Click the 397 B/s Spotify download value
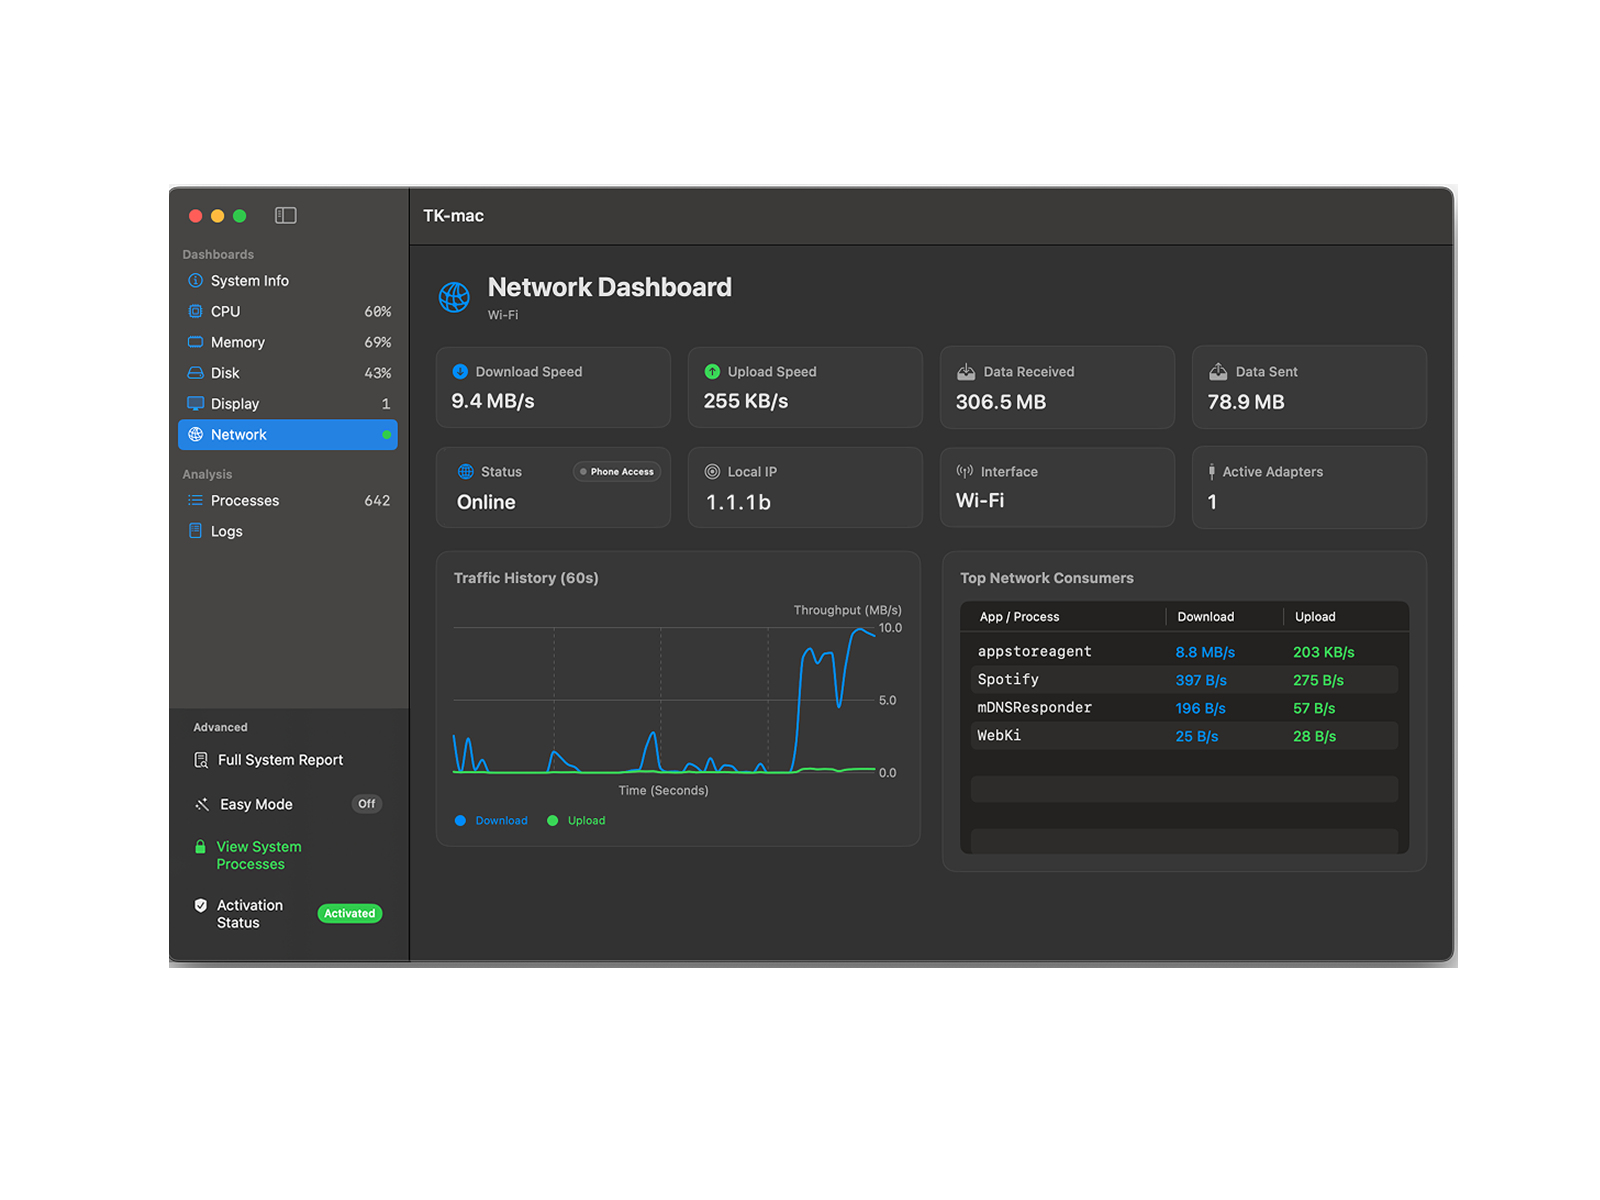Screen dimensions: 1600x1200 (x=1201, y=680)
